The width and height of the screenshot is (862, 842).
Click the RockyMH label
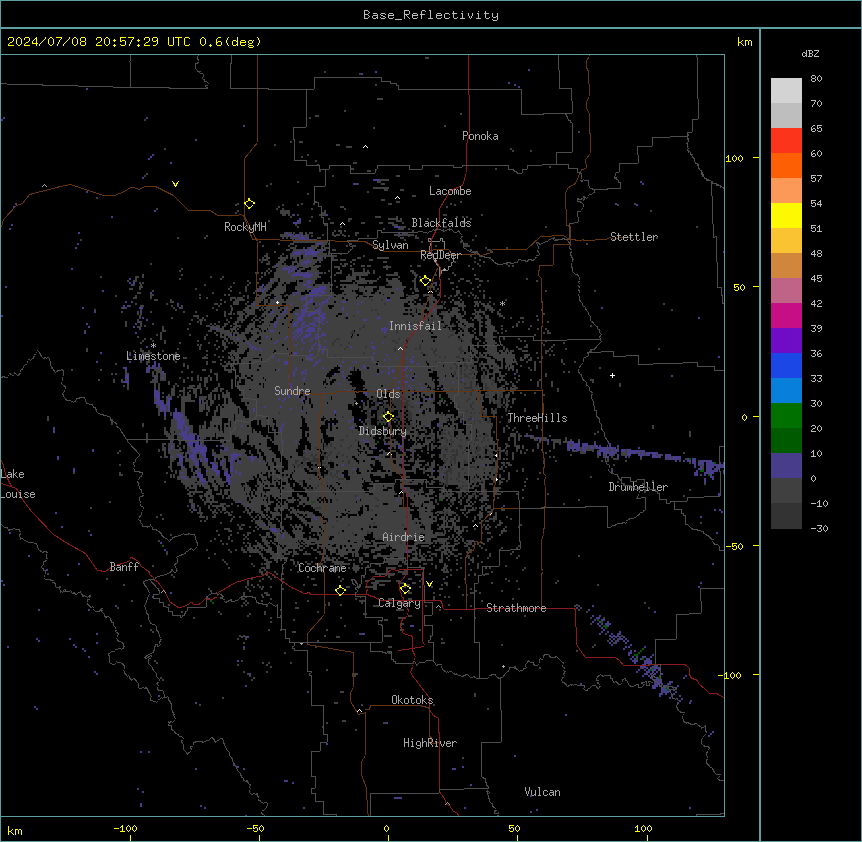point(245,227)
